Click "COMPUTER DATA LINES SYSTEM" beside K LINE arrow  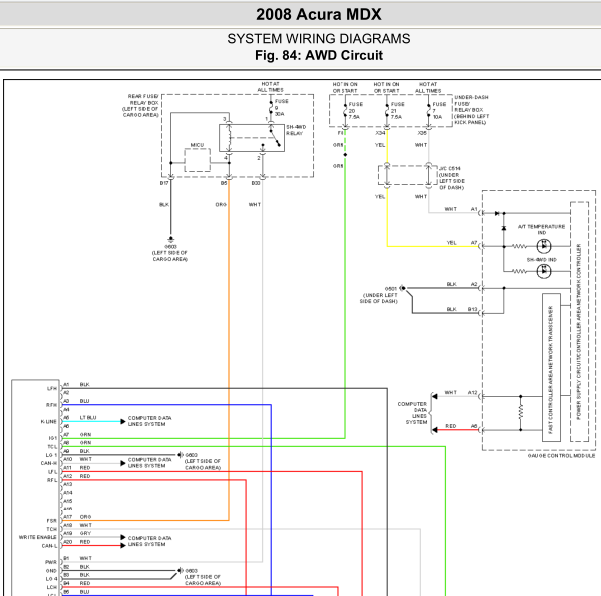coord(149,421)
